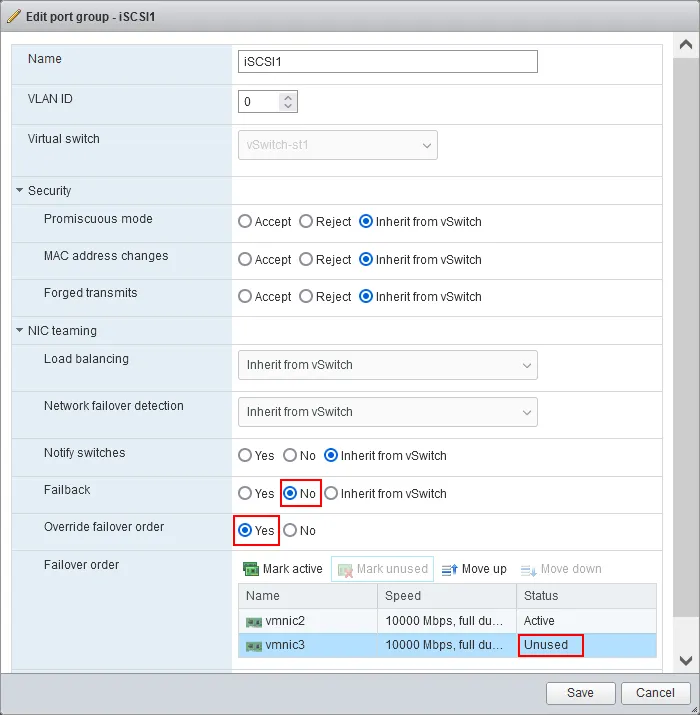Click the vmnic2 network adapter icon
The width and height of the screenshot is (700, 715).
point(254,622)
